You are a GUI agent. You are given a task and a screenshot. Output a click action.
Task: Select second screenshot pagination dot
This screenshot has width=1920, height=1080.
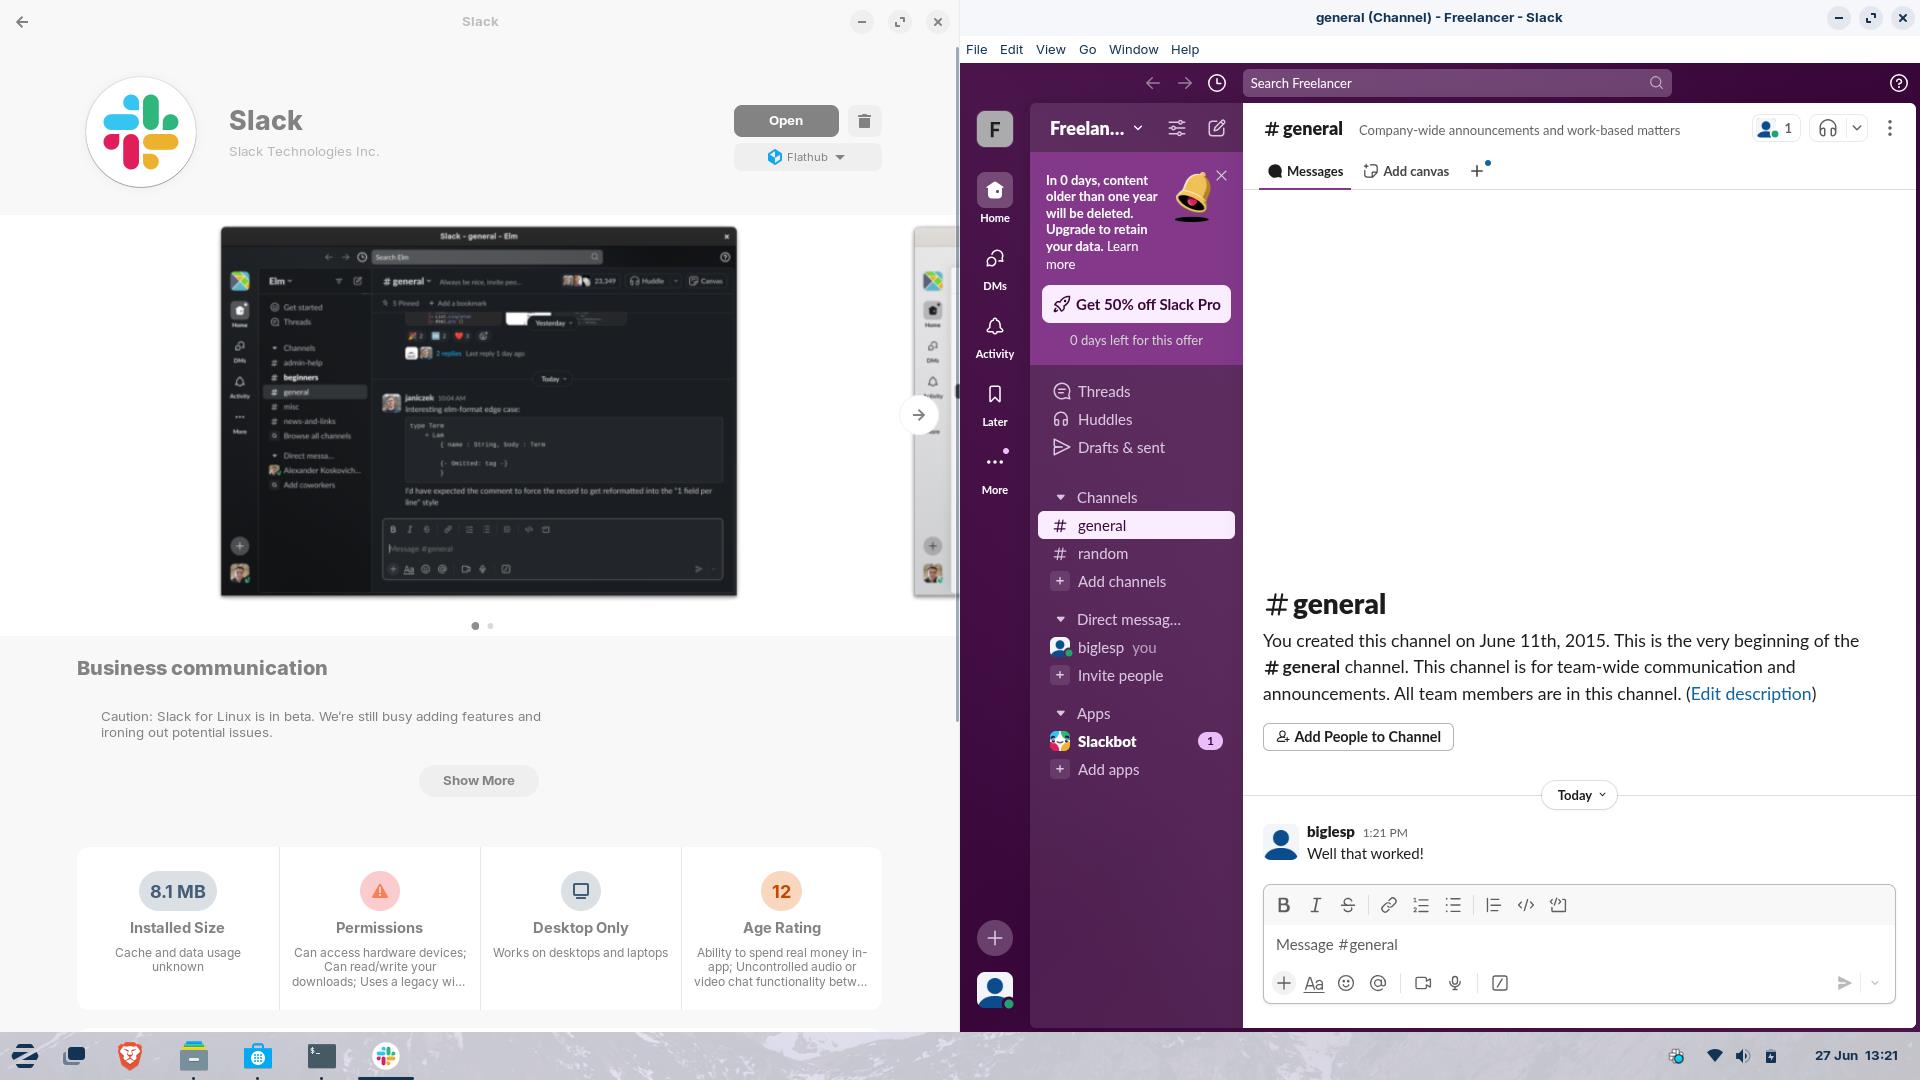490,626
